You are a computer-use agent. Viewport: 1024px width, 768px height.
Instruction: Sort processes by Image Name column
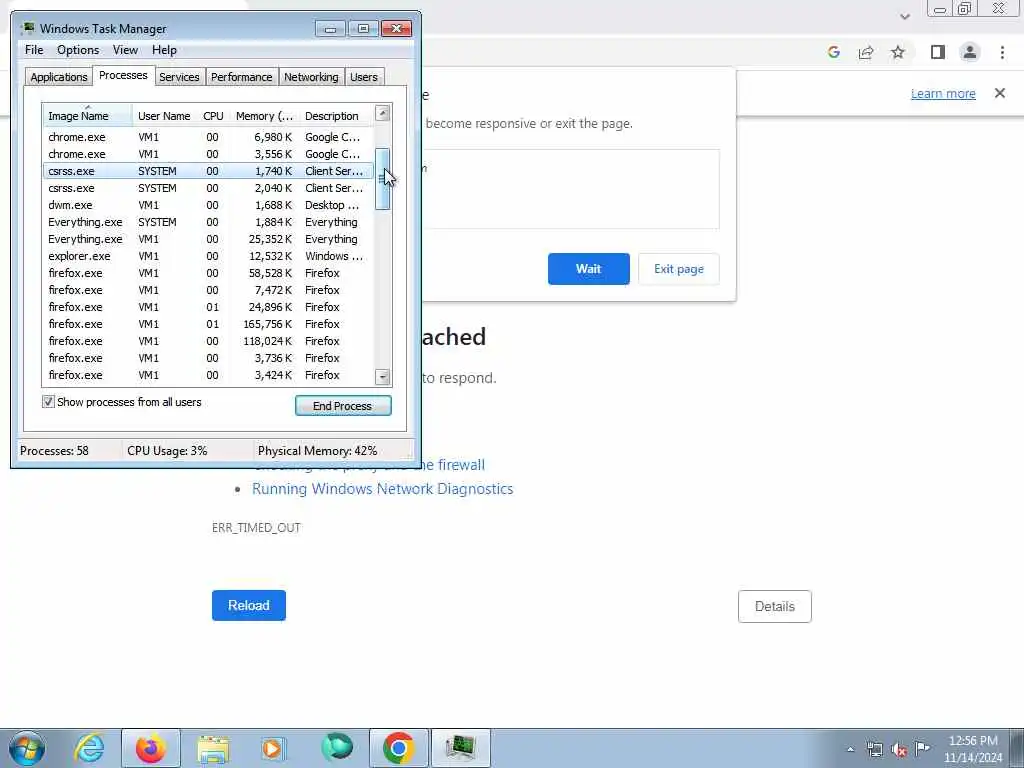pos(88,116)
